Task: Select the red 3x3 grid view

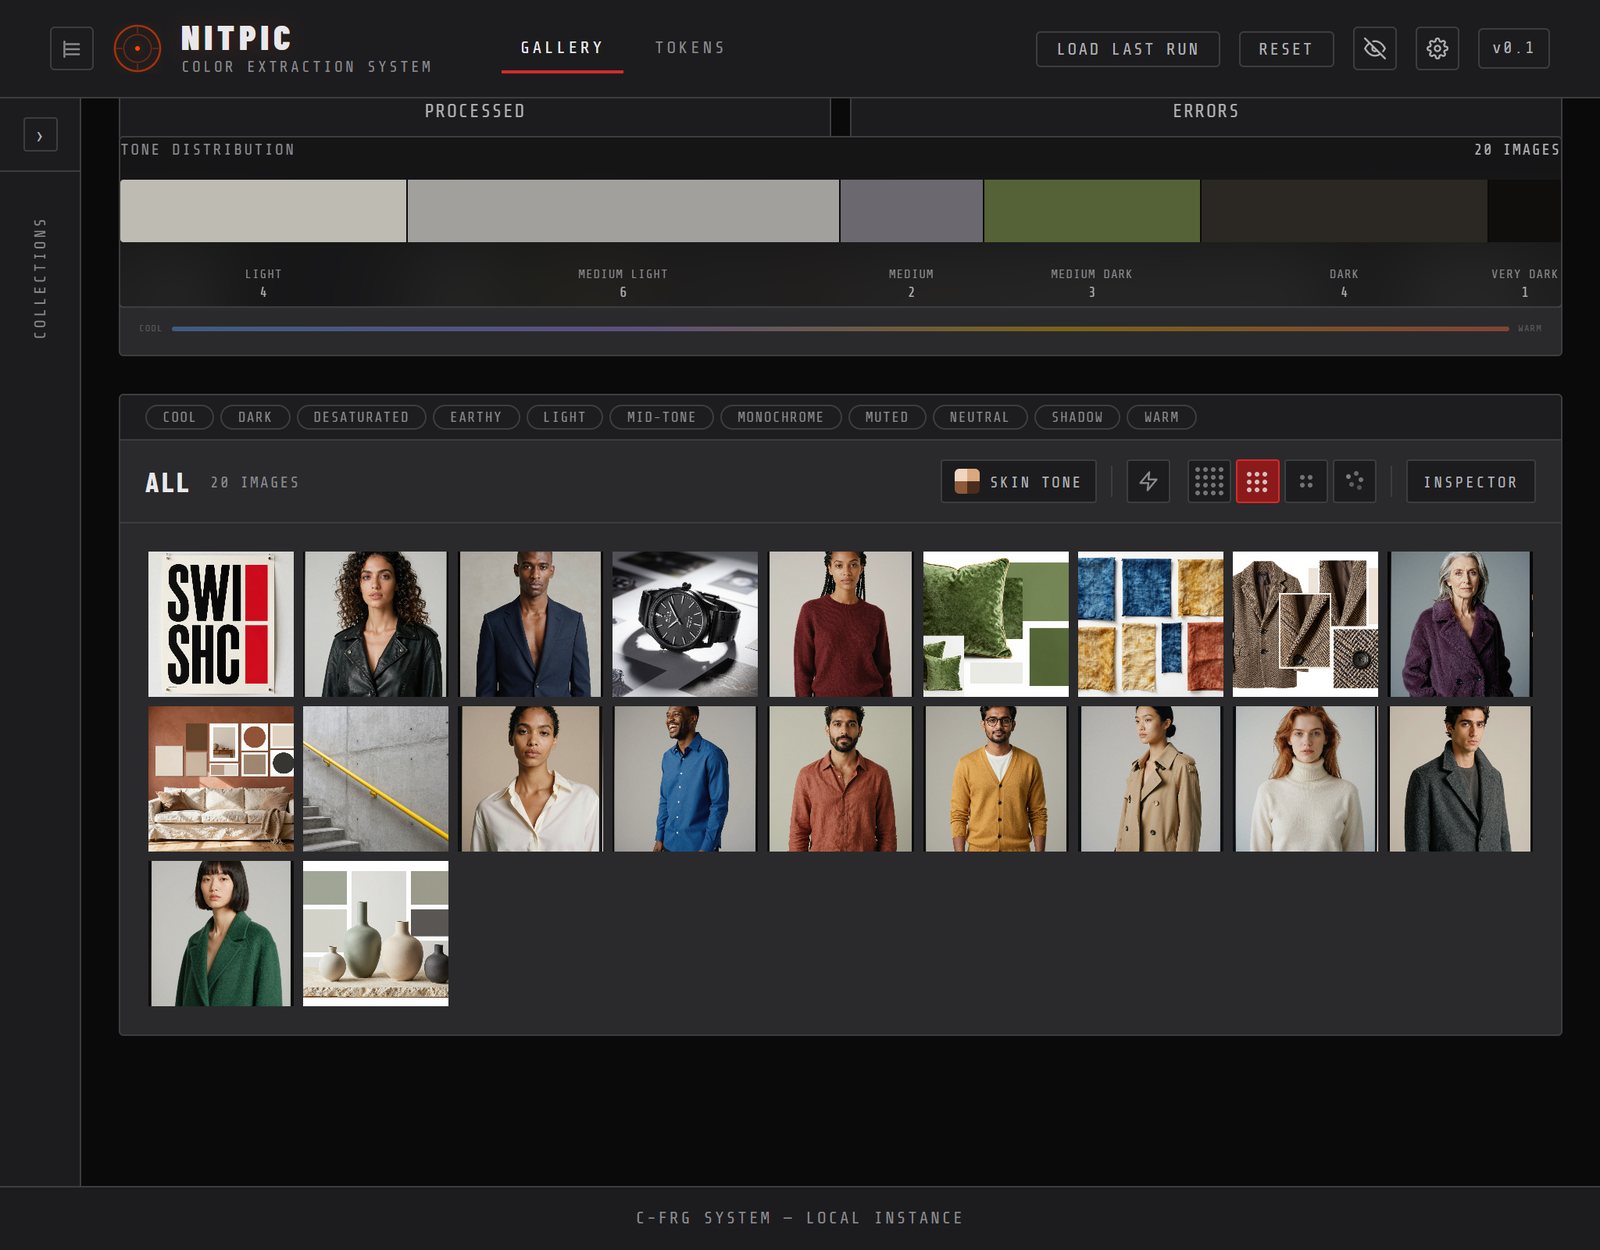Action: pyautogui.click(x=1257, y=481)
